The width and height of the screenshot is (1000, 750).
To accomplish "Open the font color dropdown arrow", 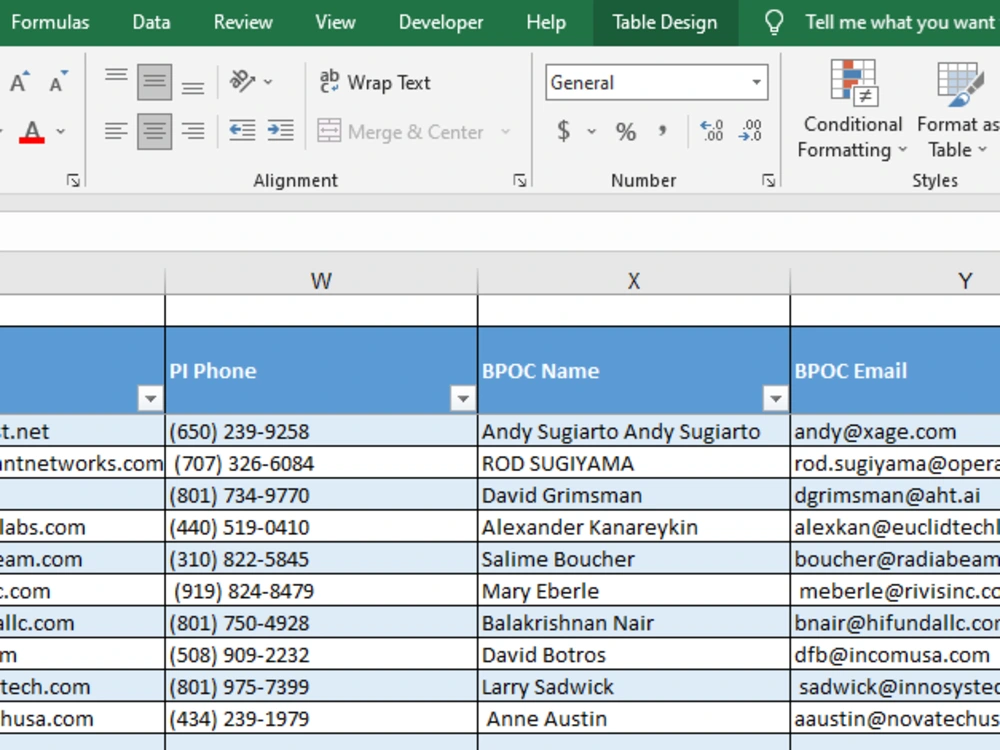I will point(61,132).
